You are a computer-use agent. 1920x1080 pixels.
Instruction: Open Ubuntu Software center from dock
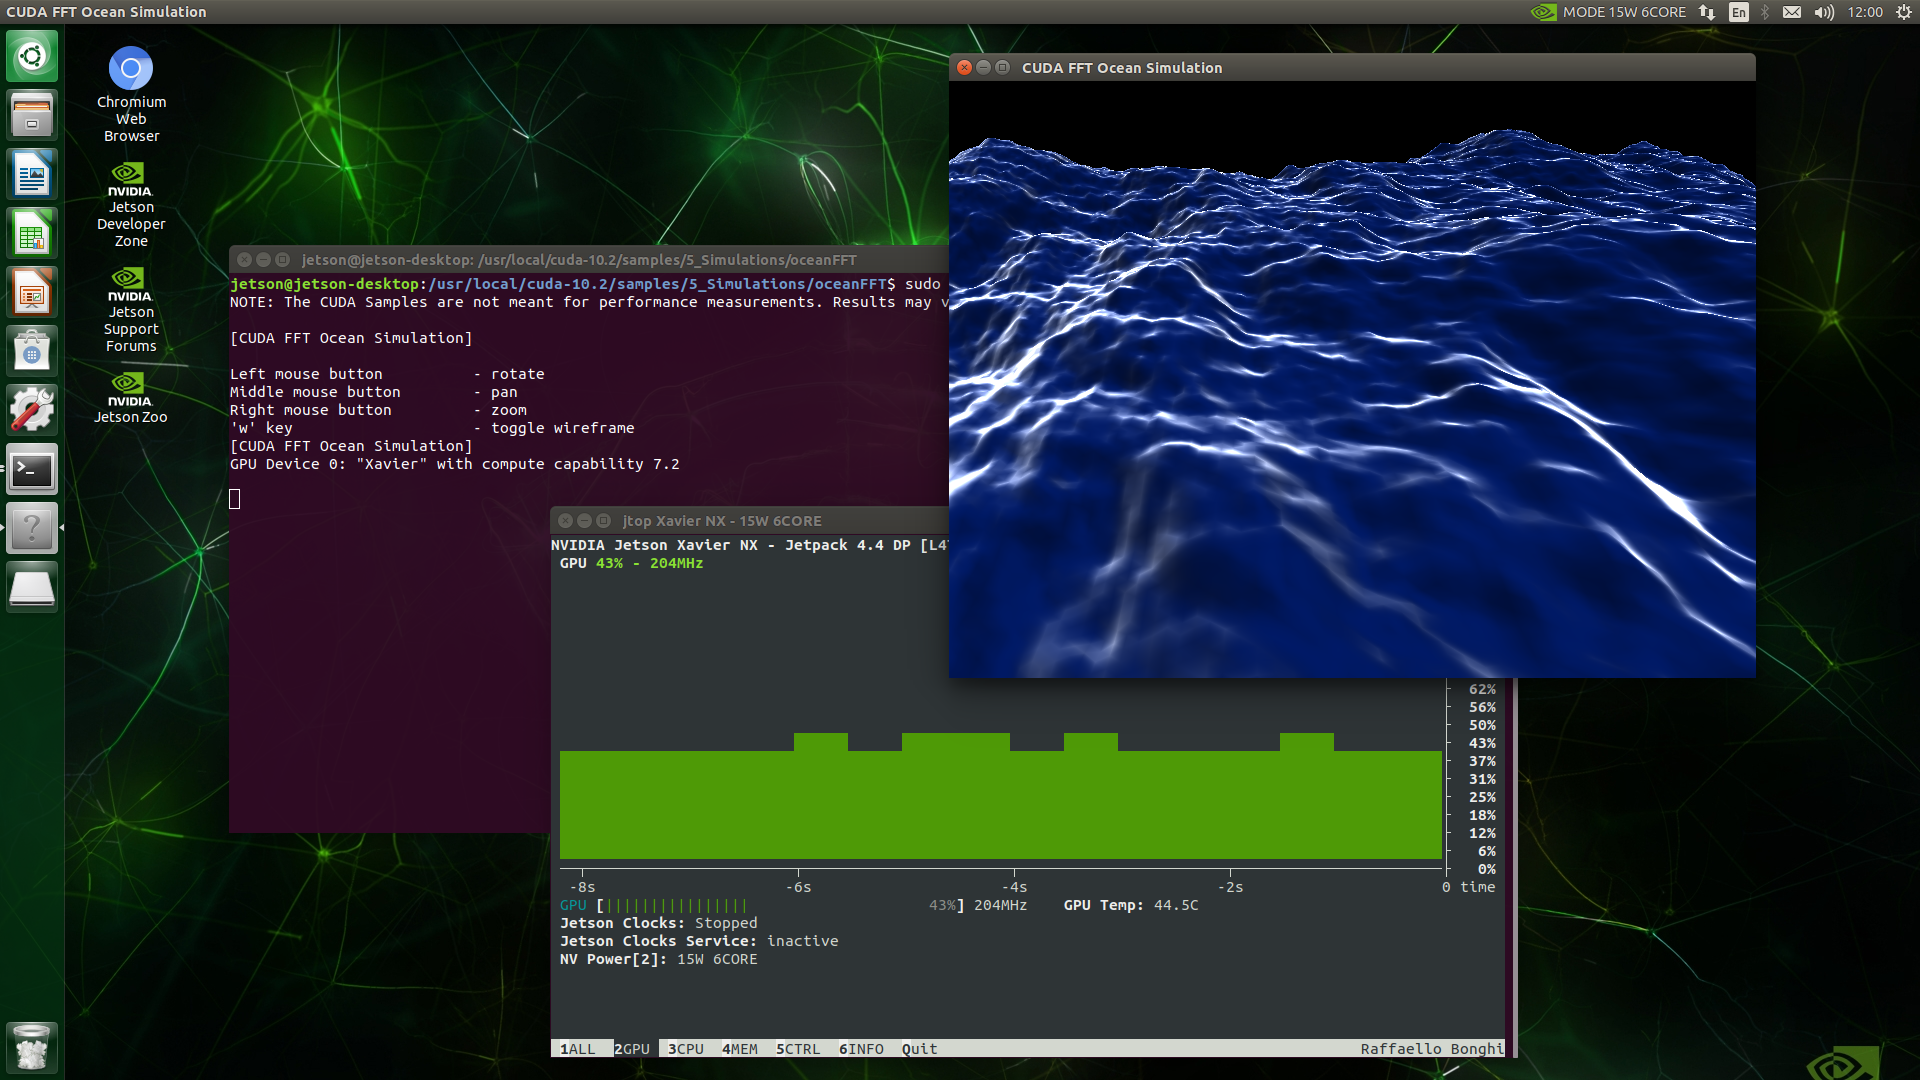32,351
